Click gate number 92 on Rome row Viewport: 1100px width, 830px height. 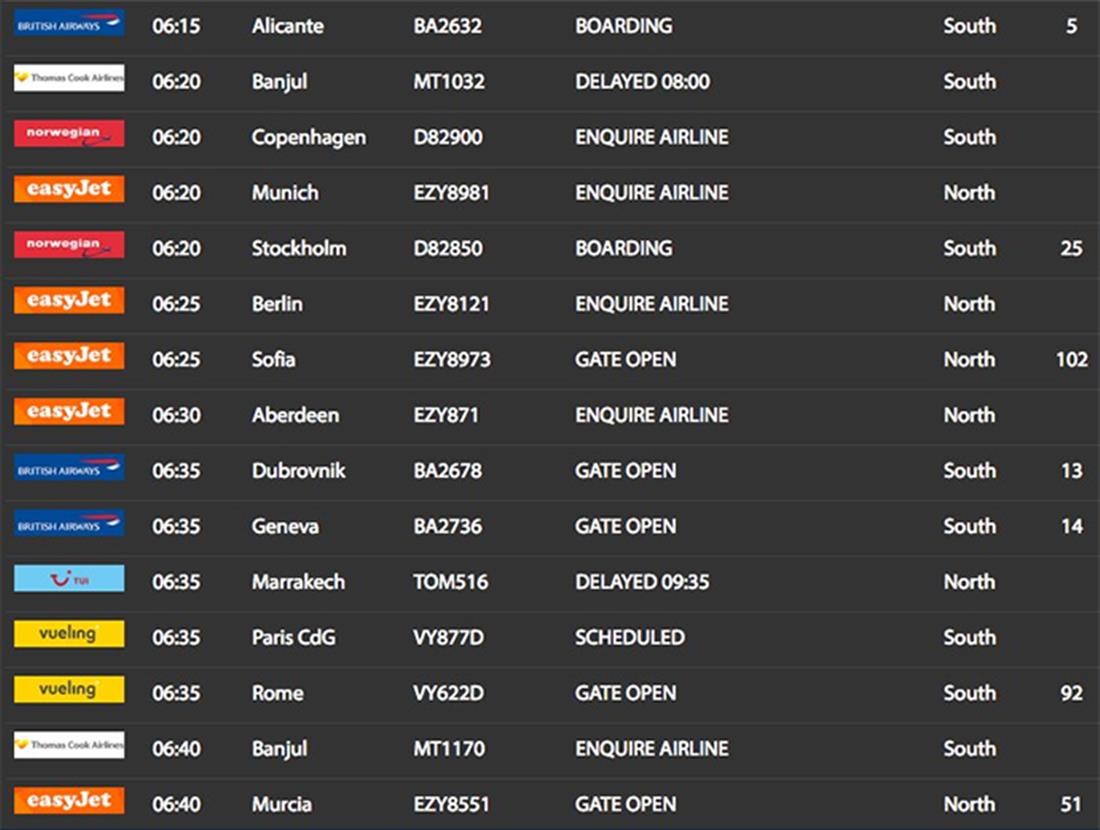(1071, 693)
